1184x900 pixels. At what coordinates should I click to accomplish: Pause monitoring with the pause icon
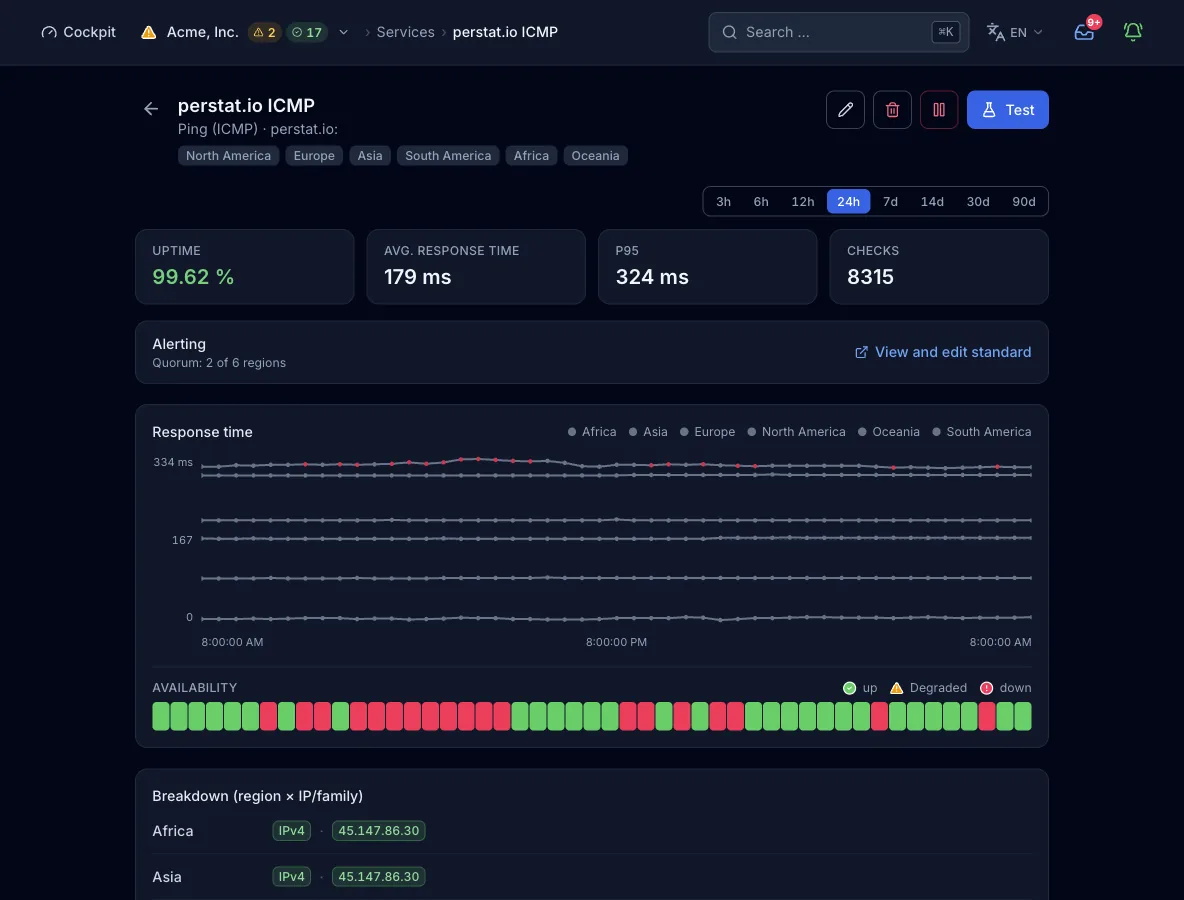pos(939,109)
